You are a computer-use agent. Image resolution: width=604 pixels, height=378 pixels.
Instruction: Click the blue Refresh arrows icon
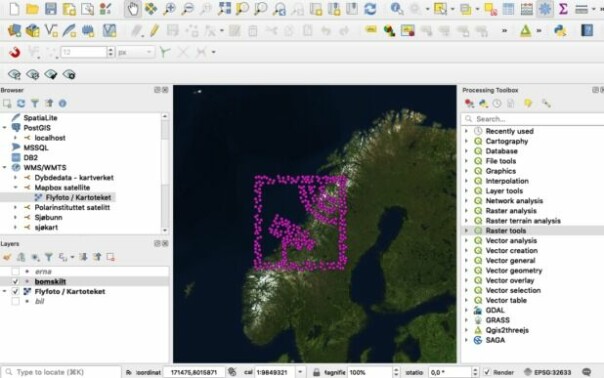370,8
